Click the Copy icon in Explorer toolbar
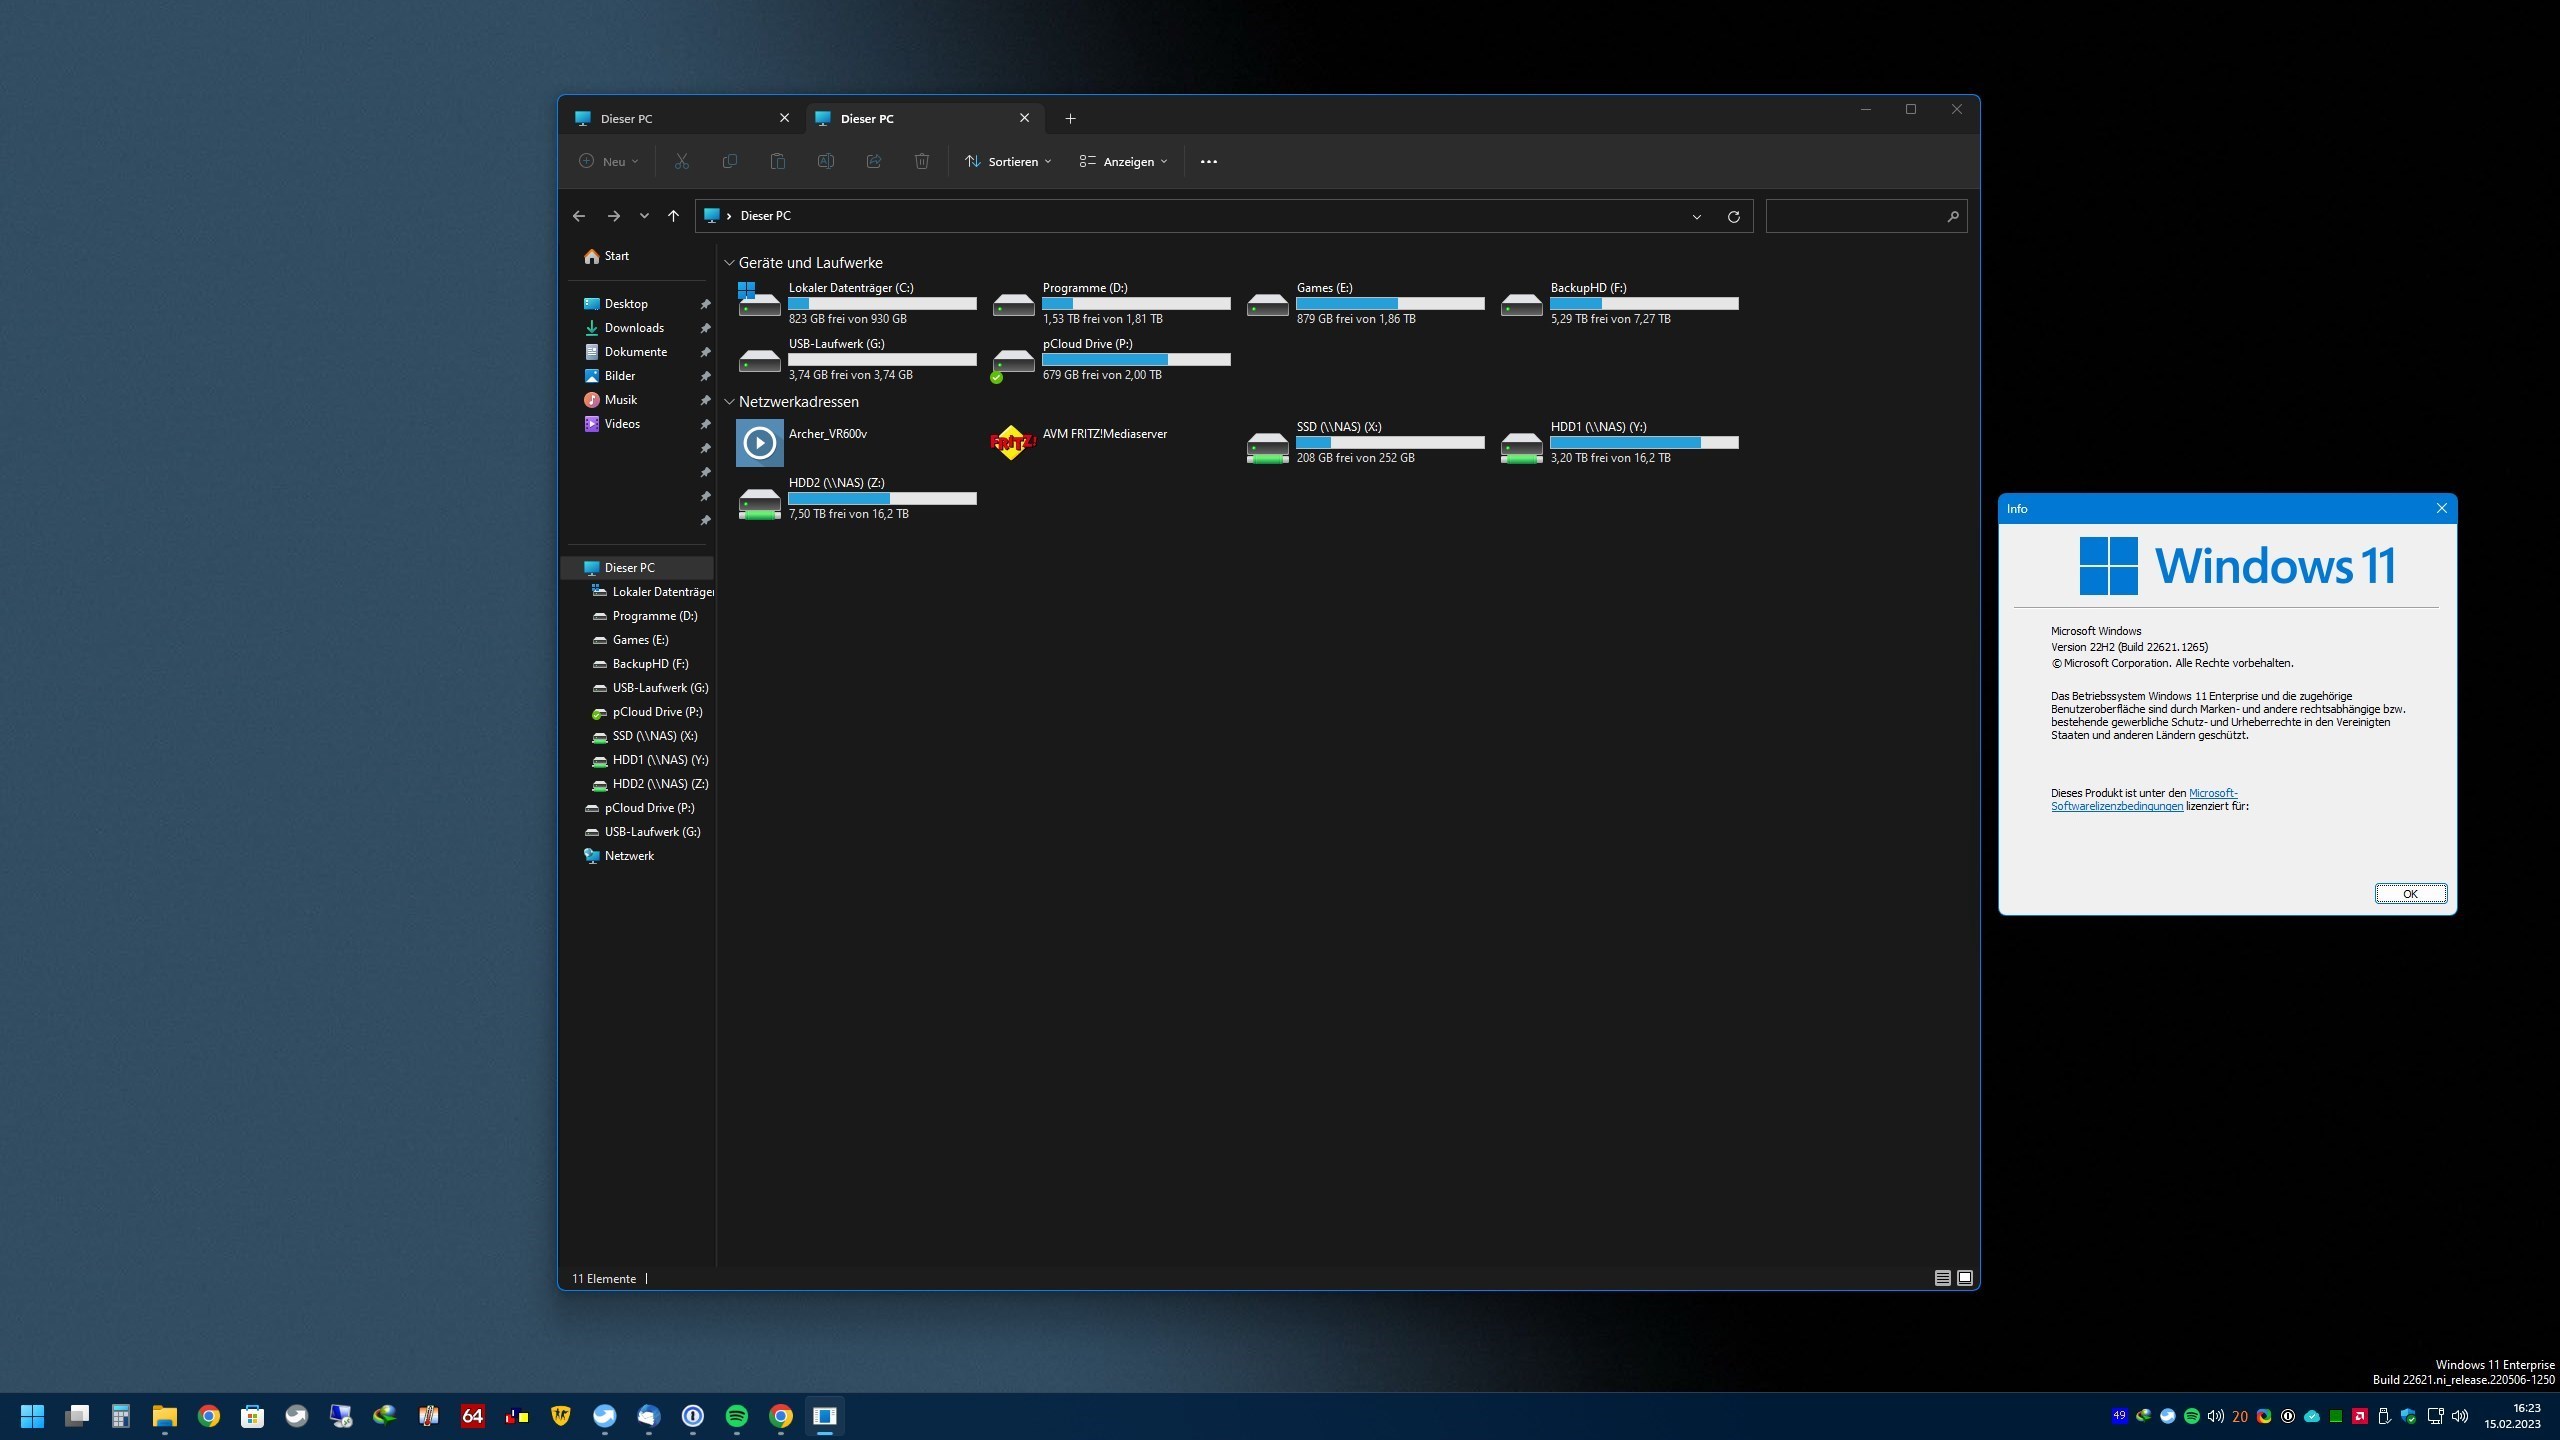The image size is (2560, 1440). 729,161
